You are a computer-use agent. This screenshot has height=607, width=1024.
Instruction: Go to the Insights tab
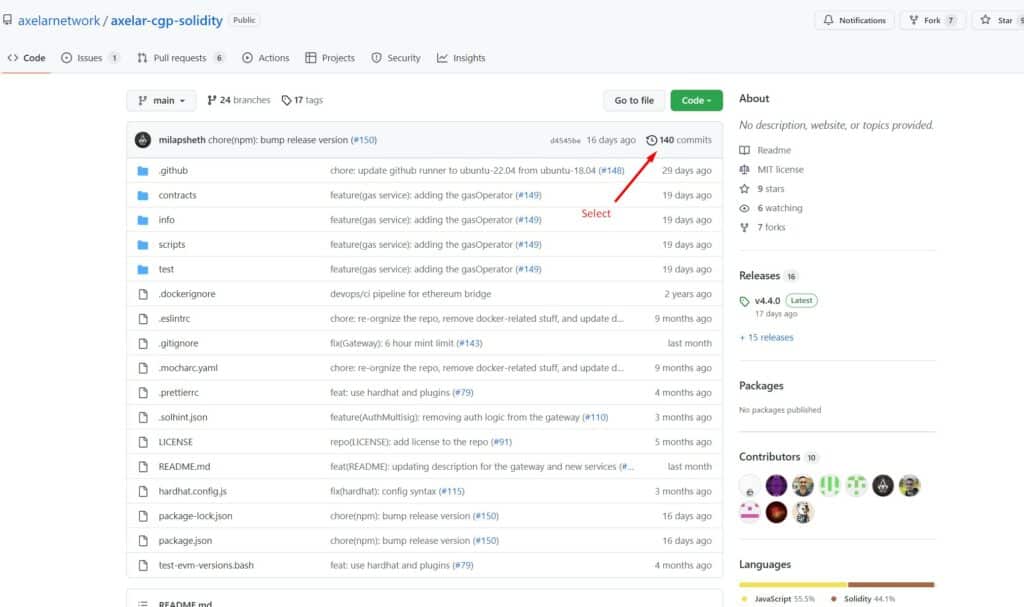(461, 58)
